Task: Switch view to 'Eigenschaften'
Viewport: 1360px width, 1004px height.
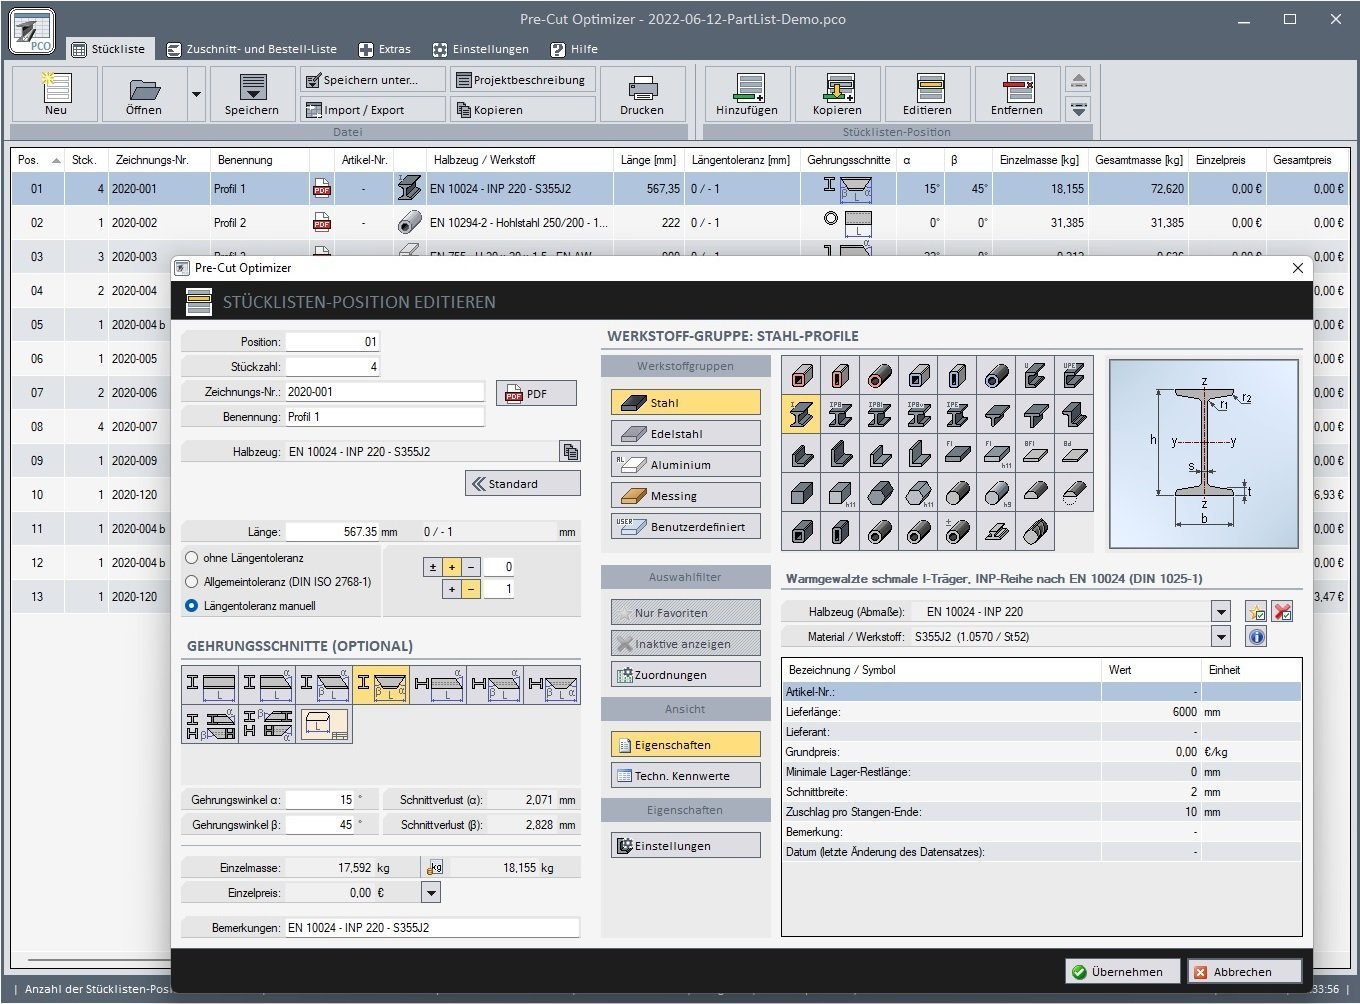Action: pyautogui.click(x=686, y=745)
